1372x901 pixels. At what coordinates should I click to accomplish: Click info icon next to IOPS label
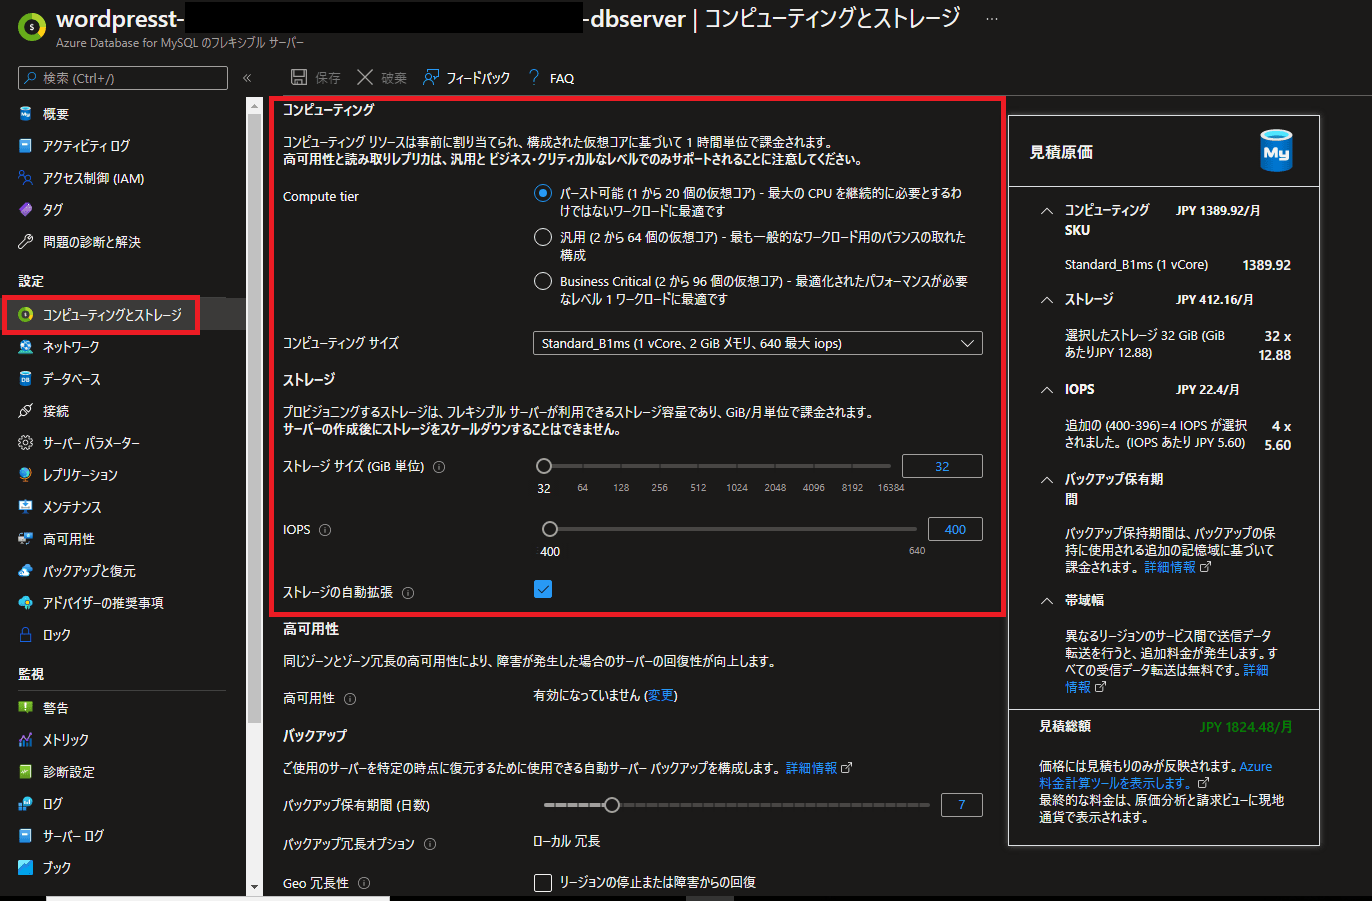(325, 530)
